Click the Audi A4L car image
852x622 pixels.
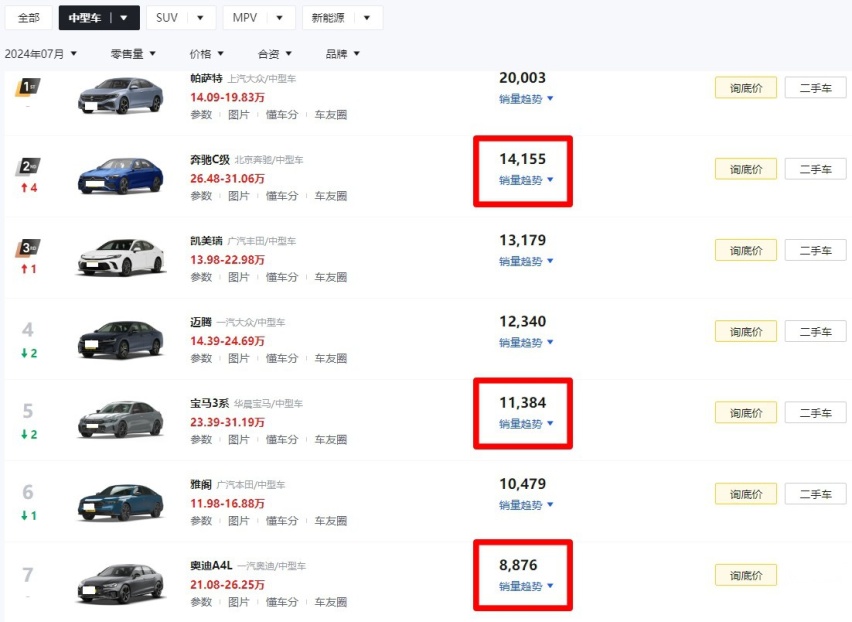tap(120, 582)
